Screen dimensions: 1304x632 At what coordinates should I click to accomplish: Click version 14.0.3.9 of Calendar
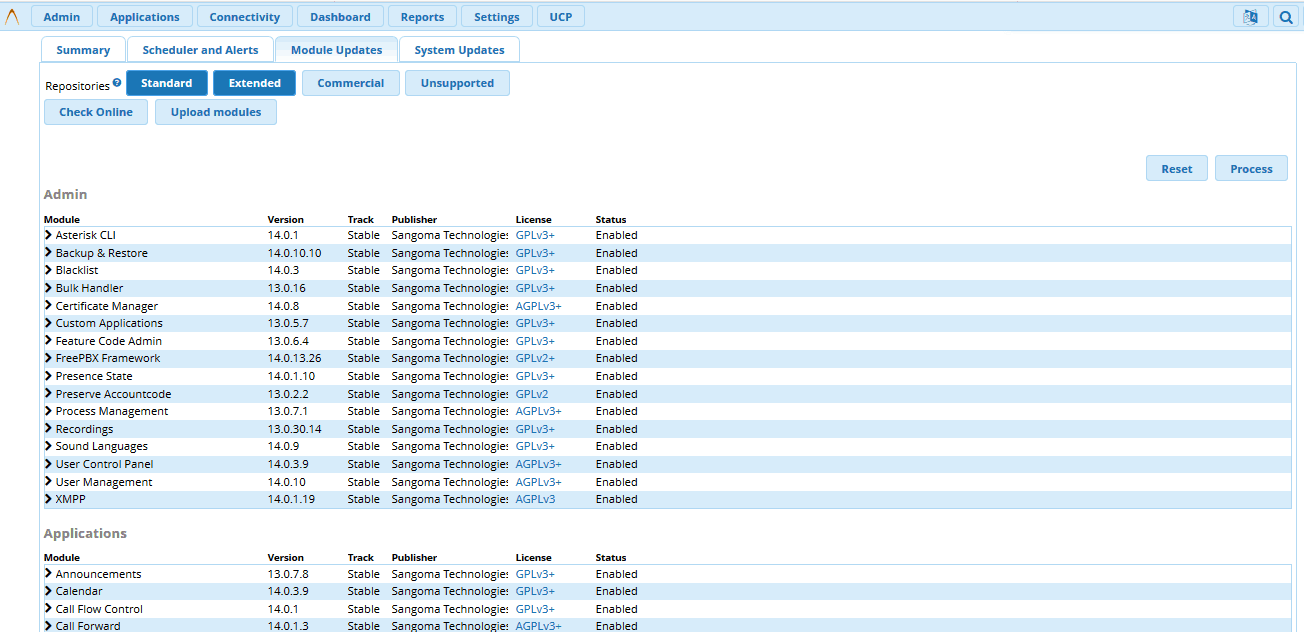[289, 591]
